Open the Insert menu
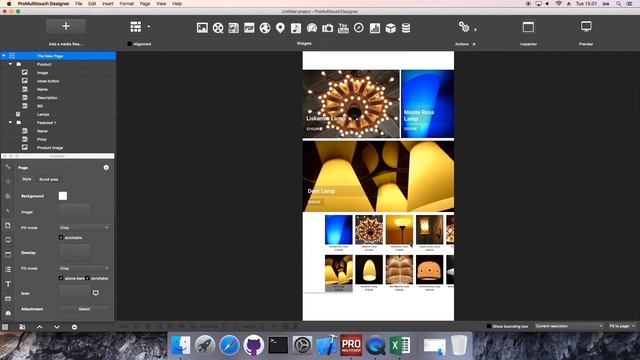 tap(108, 4)
